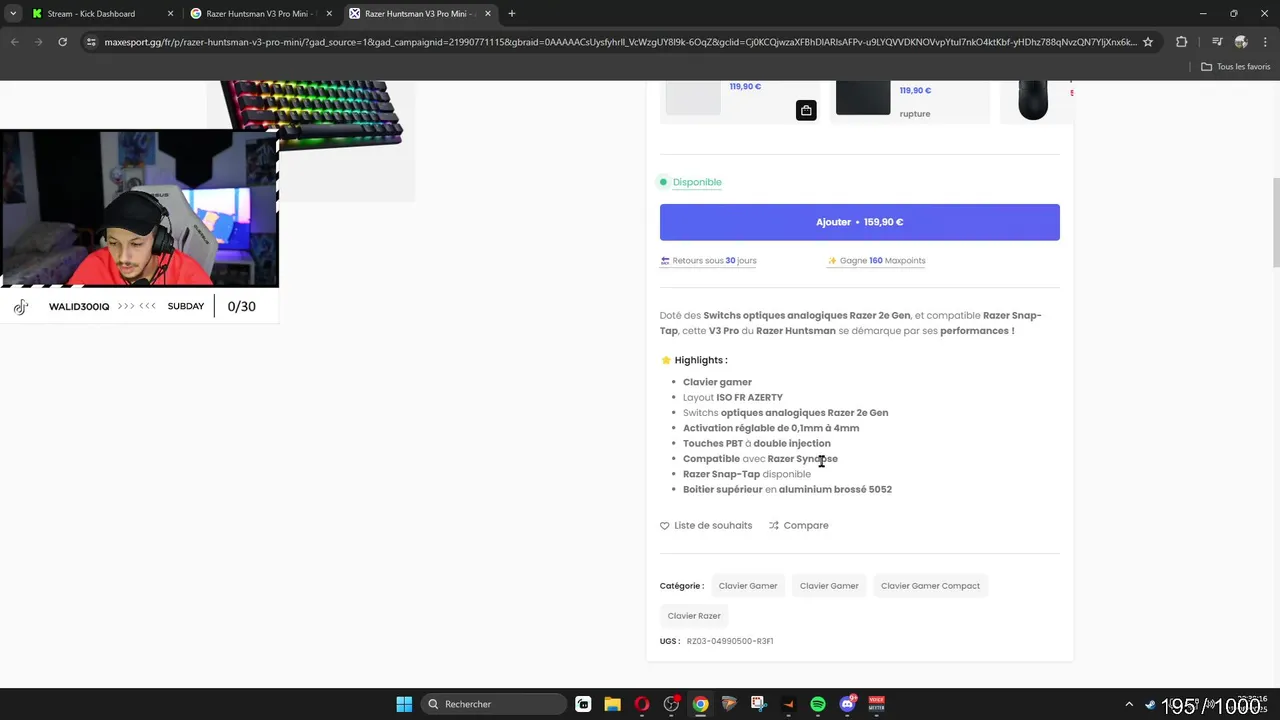Click the TikTok icon in stream overlay

coord(21,307)
